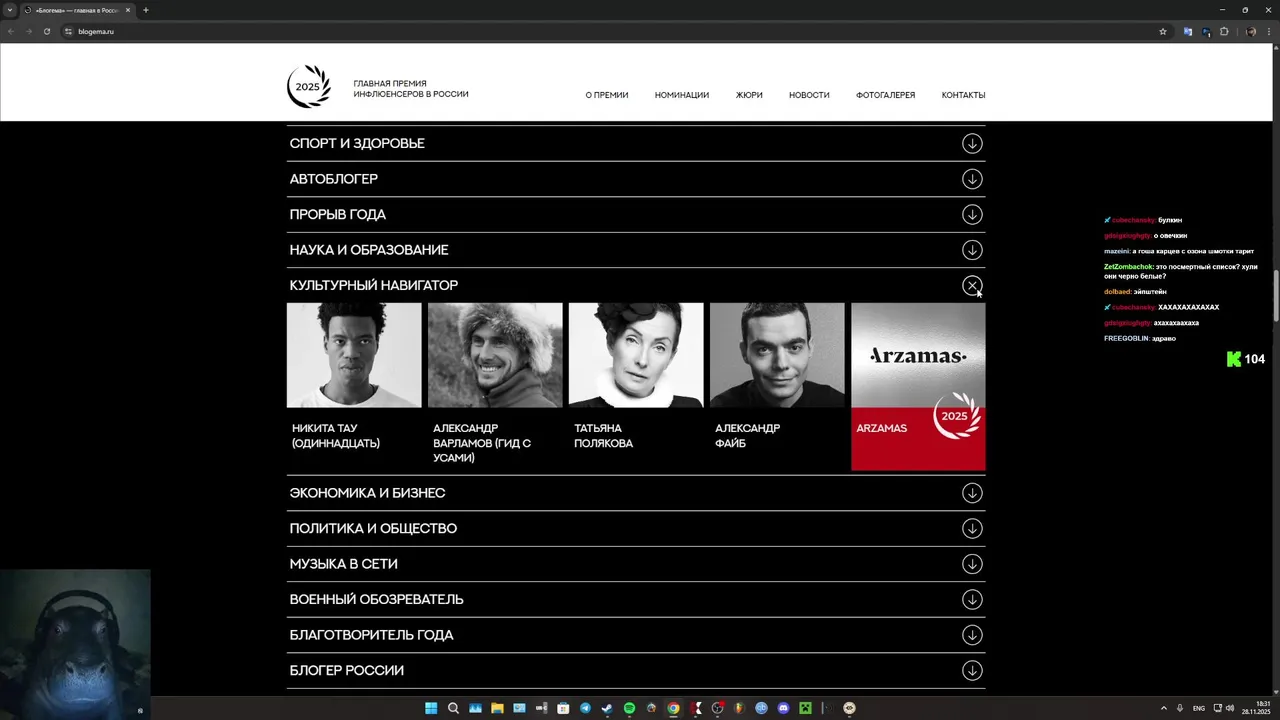Open Chrome's three-dot menu
Viewport: 1280px width, 720px height.
pos(1269,31)
